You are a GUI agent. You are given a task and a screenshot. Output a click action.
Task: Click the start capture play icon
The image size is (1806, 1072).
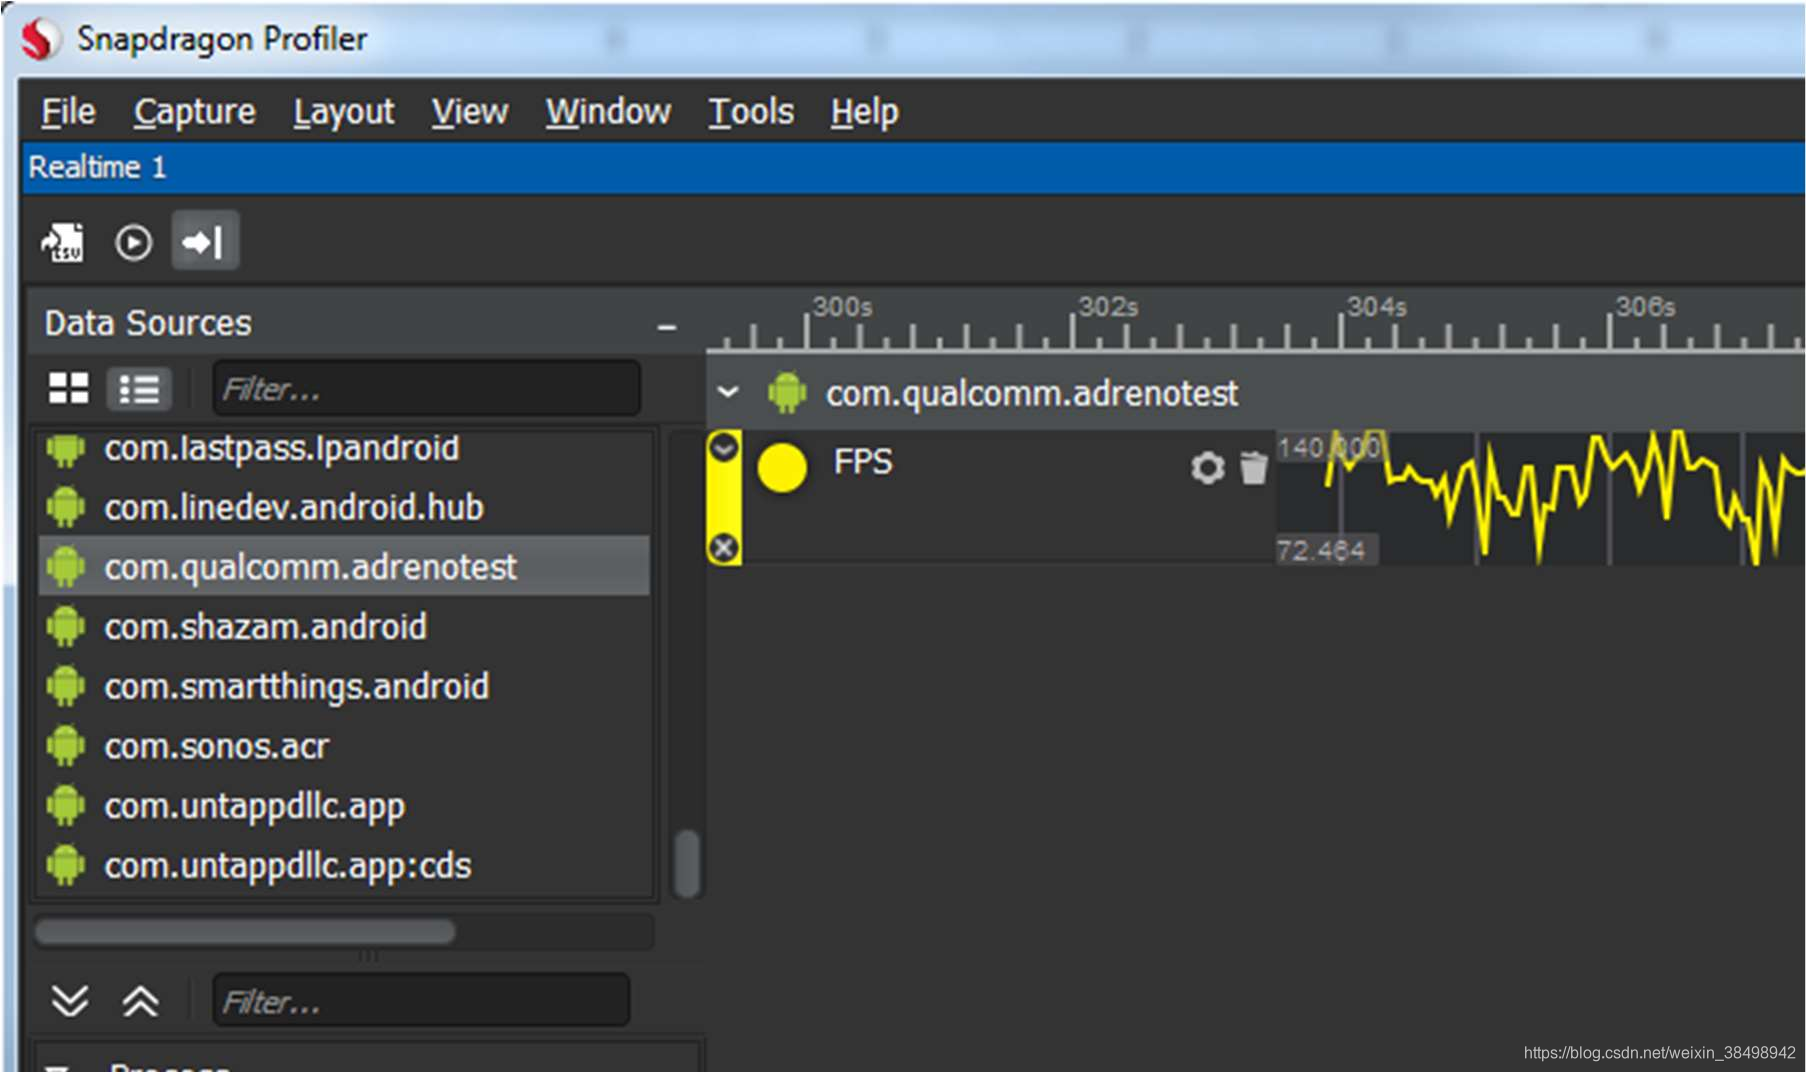[133, 242]
